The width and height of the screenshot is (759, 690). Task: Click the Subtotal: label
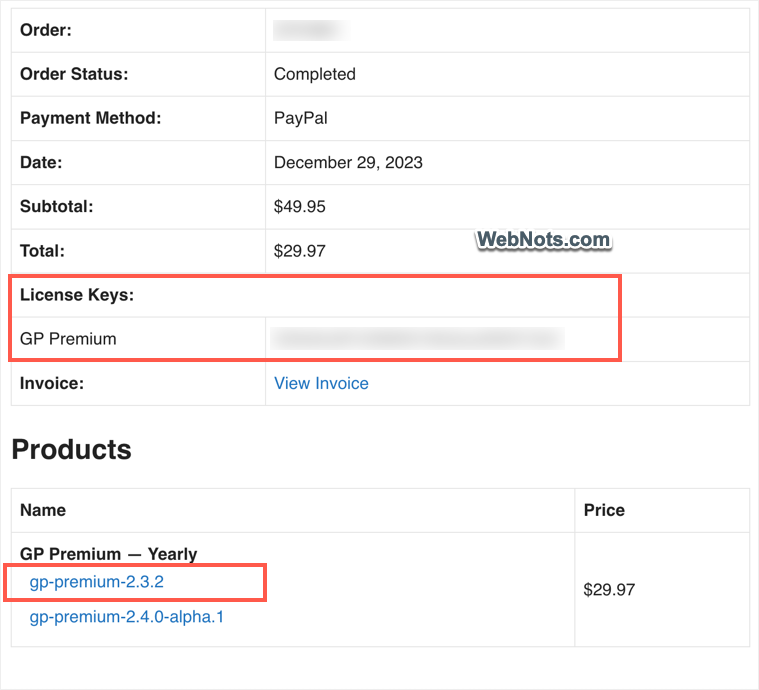(57, 206)
